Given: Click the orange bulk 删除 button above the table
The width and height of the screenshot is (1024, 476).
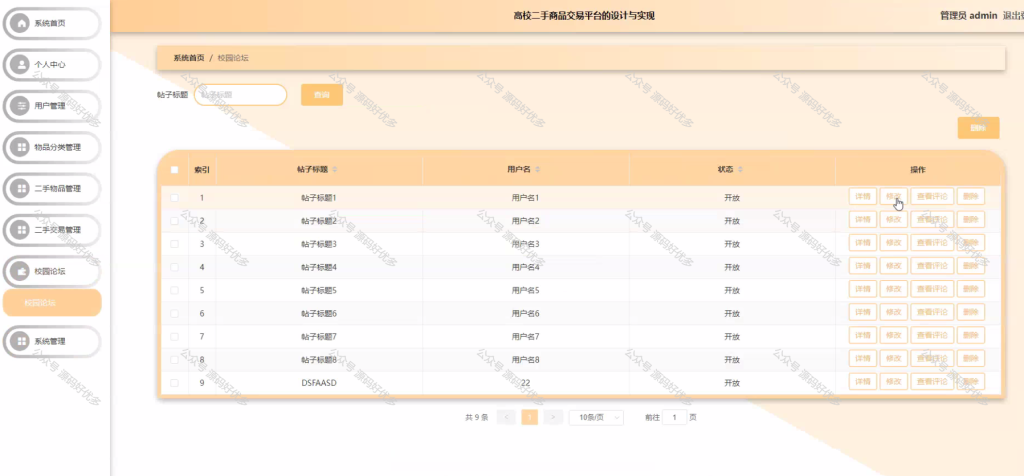Looking at the screenshot, I should [x=978, y=128].
